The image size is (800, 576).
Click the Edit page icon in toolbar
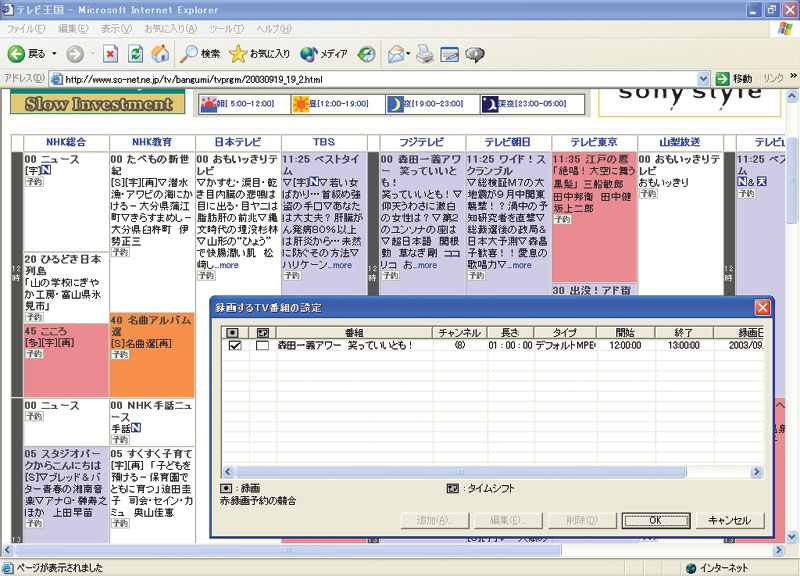(449, 54)
